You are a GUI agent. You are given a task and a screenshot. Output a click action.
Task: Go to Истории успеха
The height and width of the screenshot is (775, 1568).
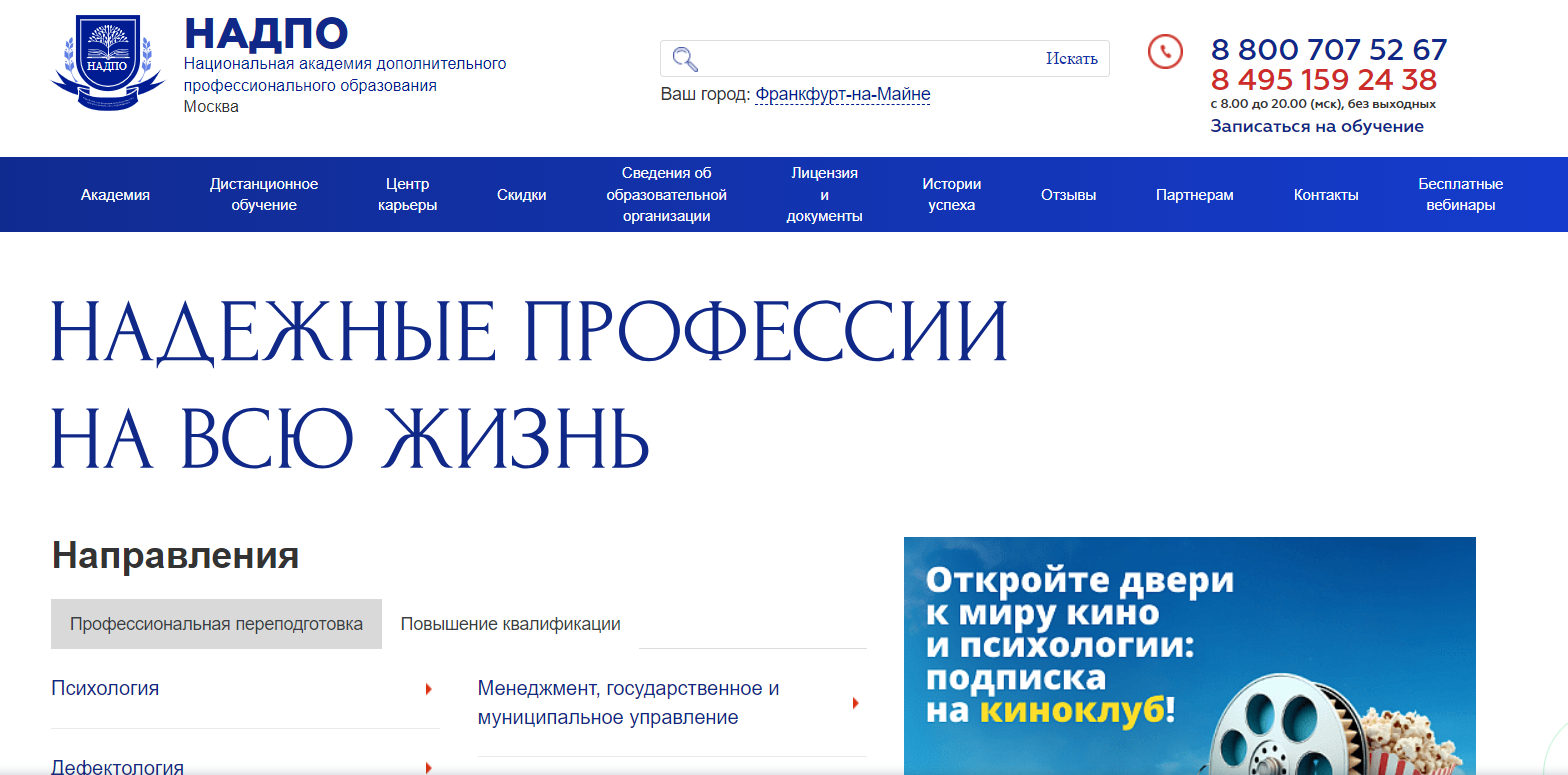951,194
